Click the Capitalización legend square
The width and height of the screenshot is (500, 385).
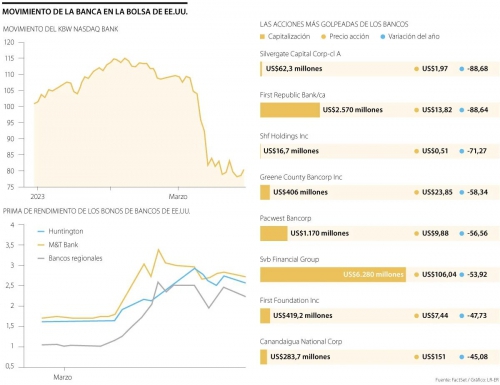pos(262,37)
